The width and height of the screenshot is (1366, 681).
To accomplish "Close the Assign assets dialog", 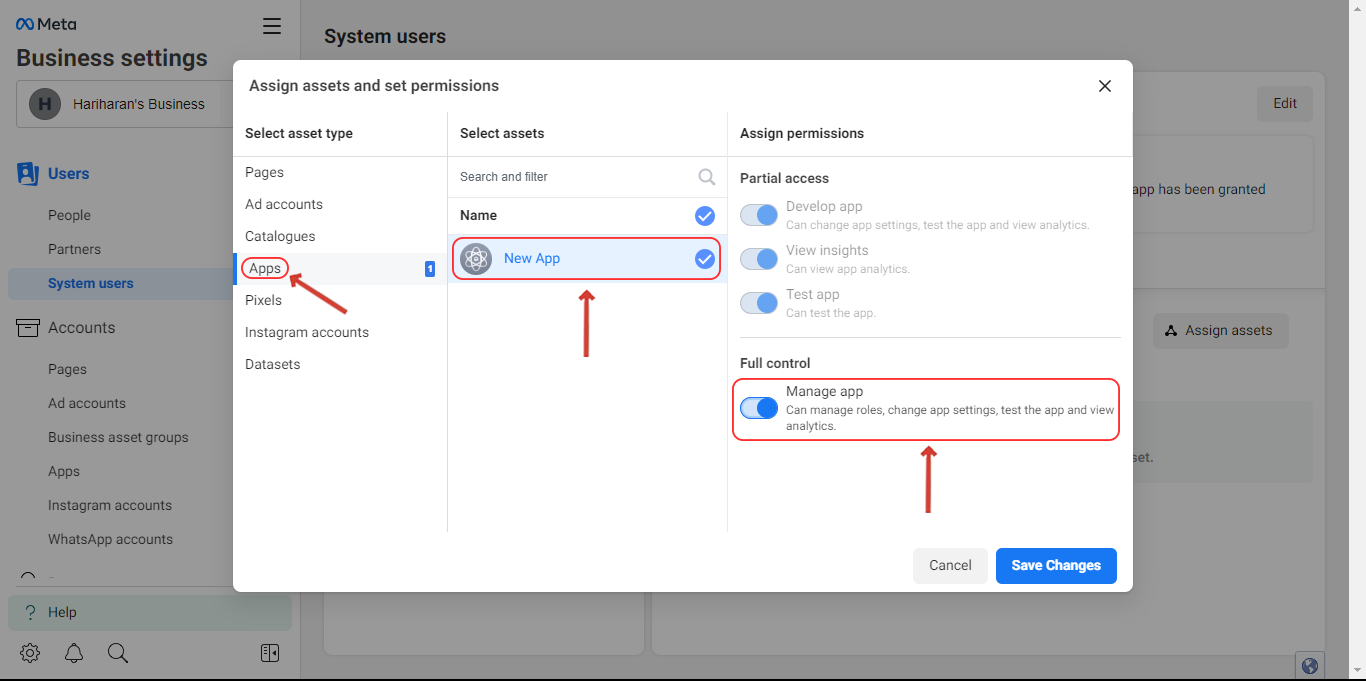I will [1105, 86].
